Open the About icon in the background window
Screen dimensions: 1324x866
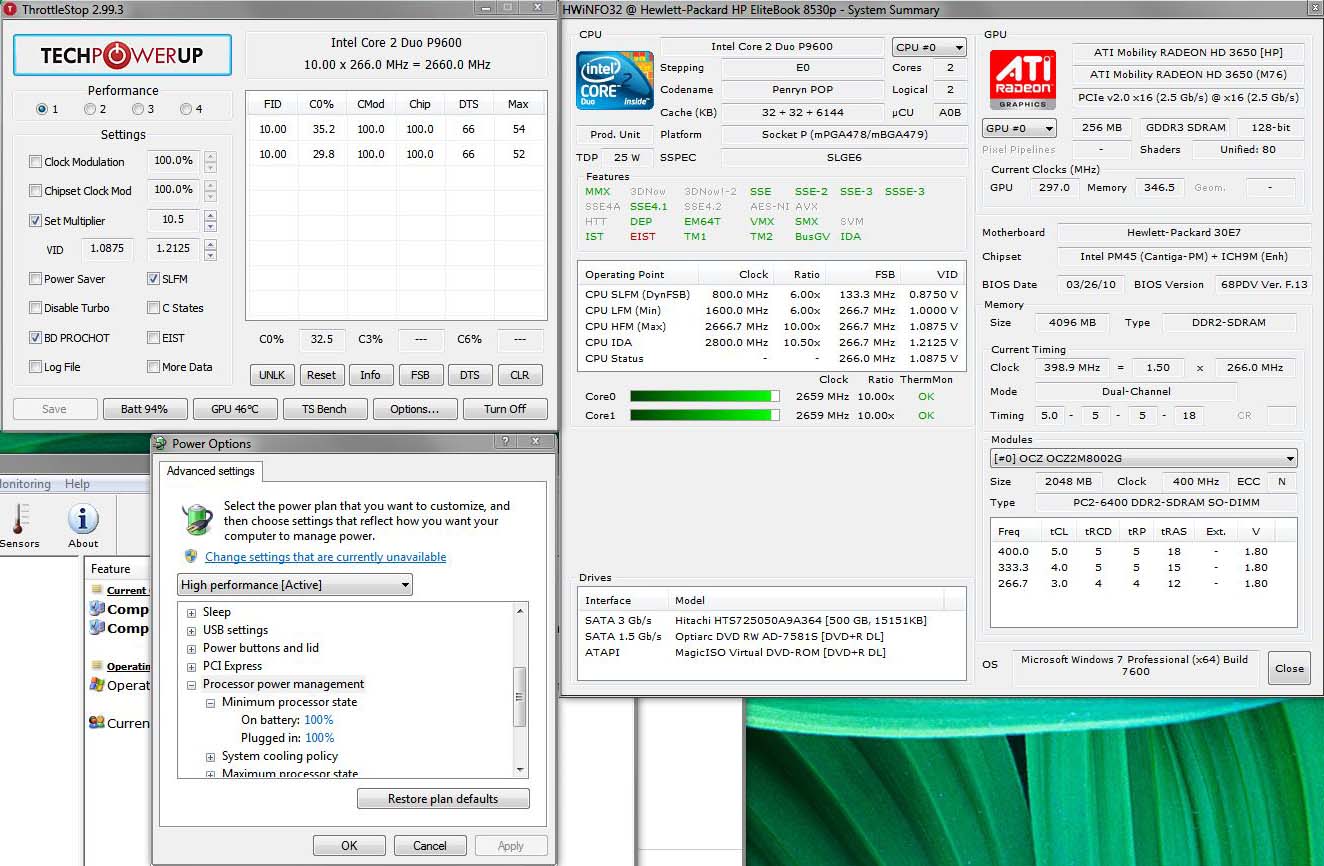pyautogui.click(x=83, y=527)
